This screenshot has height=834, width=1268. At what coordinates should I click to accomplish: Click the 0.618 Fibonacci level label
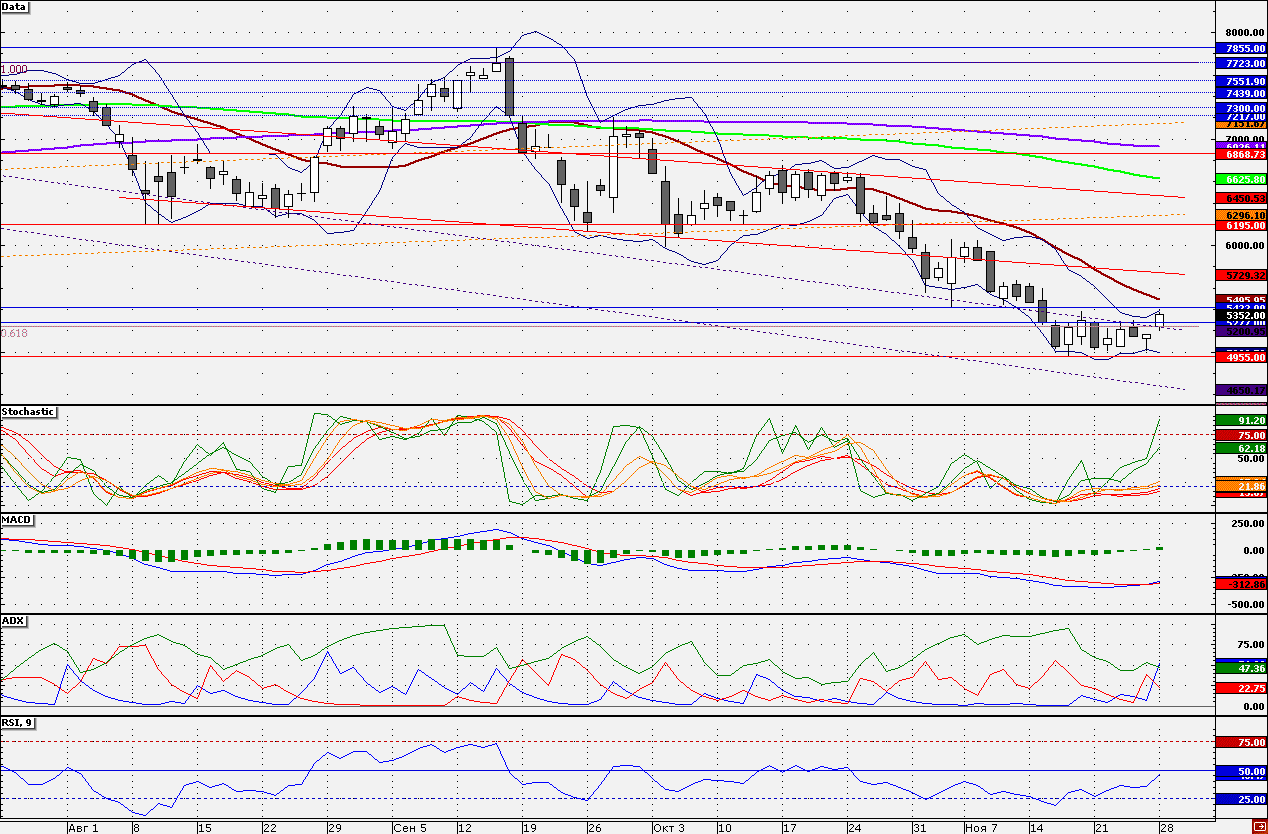pyautogui.click(x=14, y=333)
